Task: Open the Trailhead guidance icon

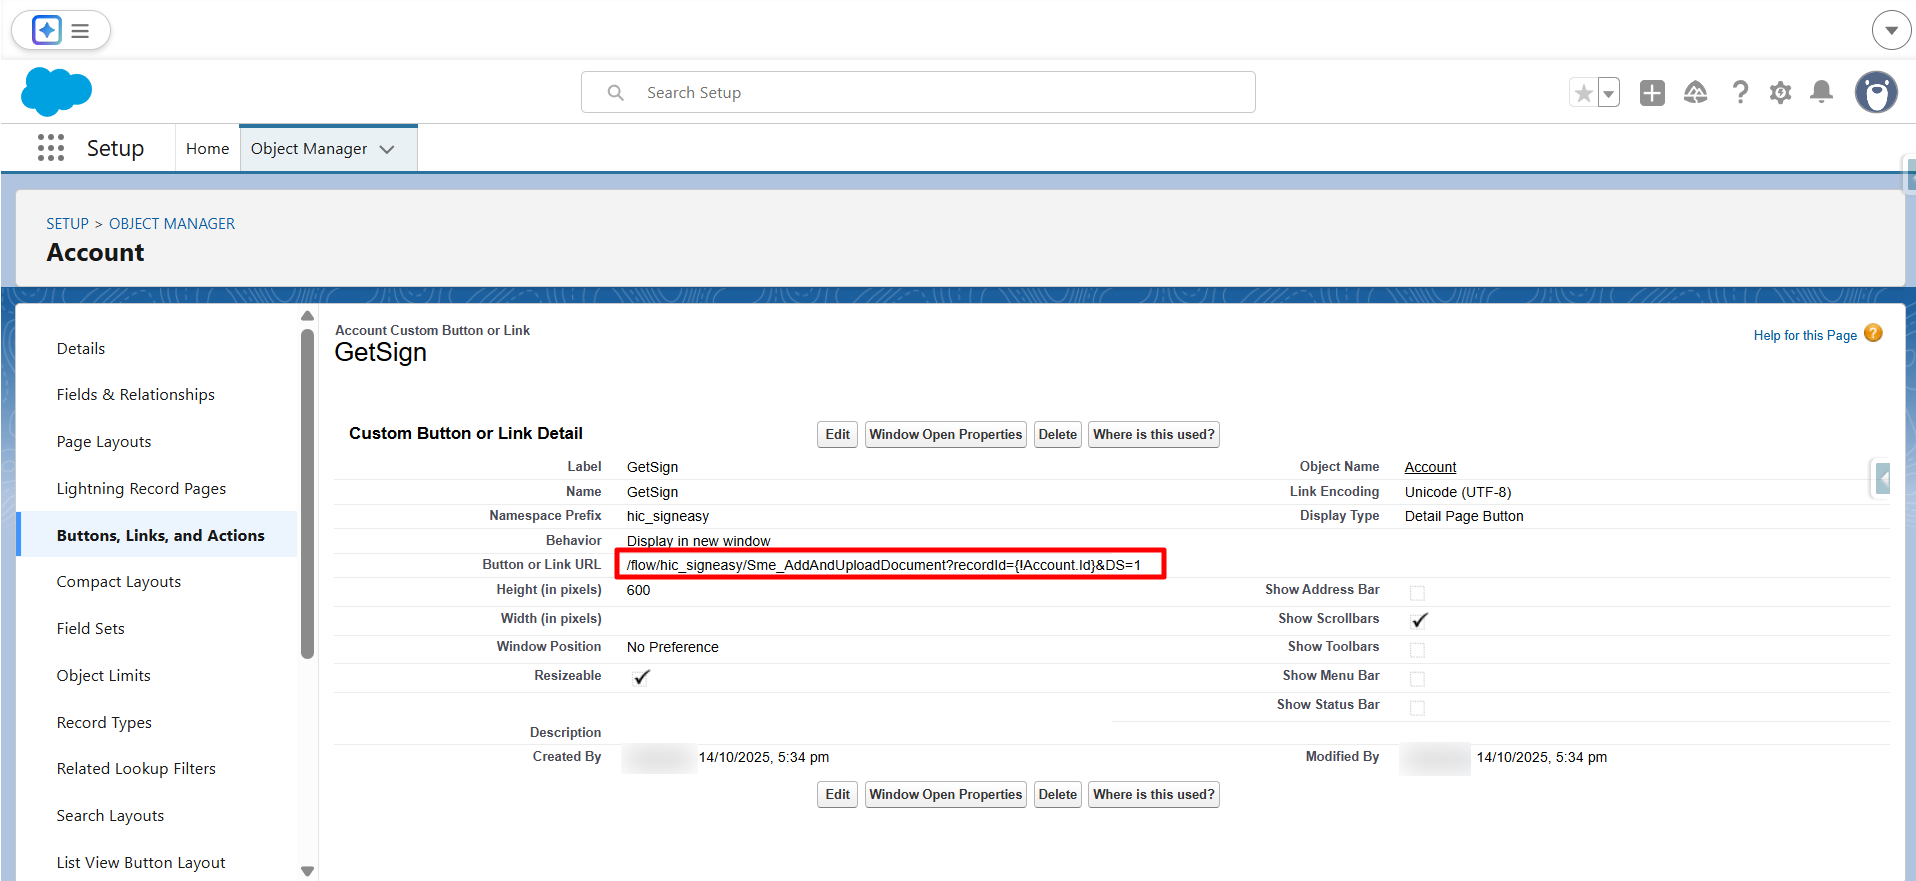Action: click(x=1696, y=93)
